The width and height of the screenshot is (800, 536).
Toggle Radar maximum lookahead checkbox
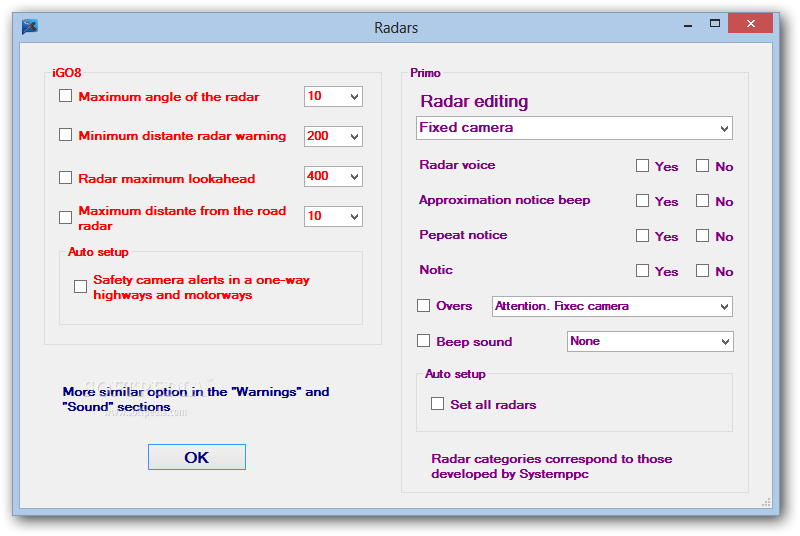coord(65,177)
